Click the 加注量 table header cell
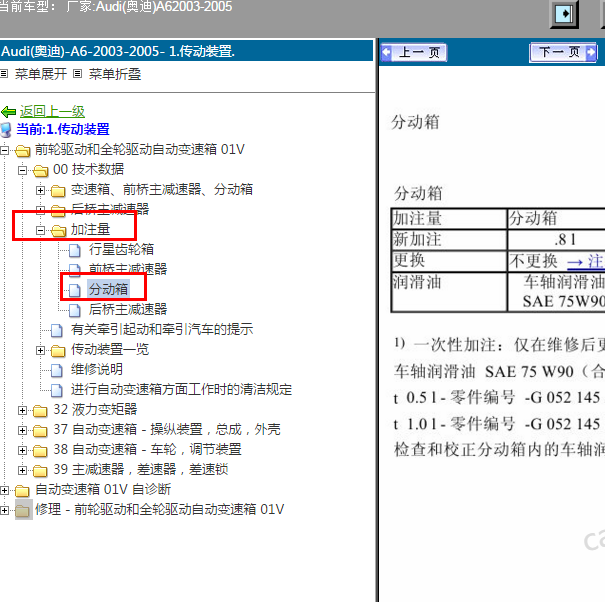Image resolution: width=605 pixels, height=602 pixels. 449,219
